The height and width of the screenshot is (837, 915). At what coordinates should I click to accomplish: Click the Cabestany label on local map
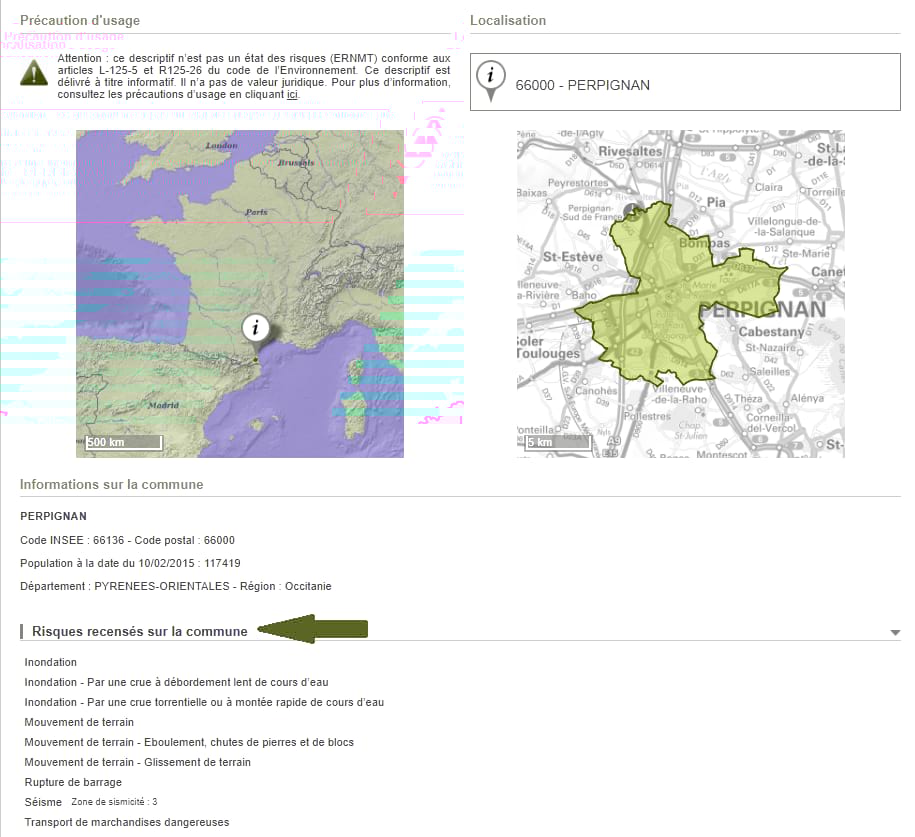771,332
